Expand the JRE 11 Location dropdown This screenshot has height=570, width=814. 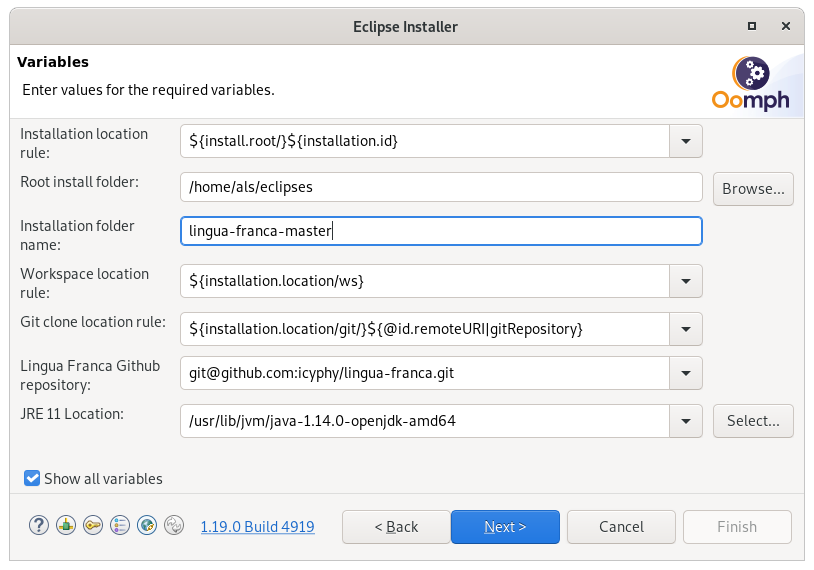(686, 421)
